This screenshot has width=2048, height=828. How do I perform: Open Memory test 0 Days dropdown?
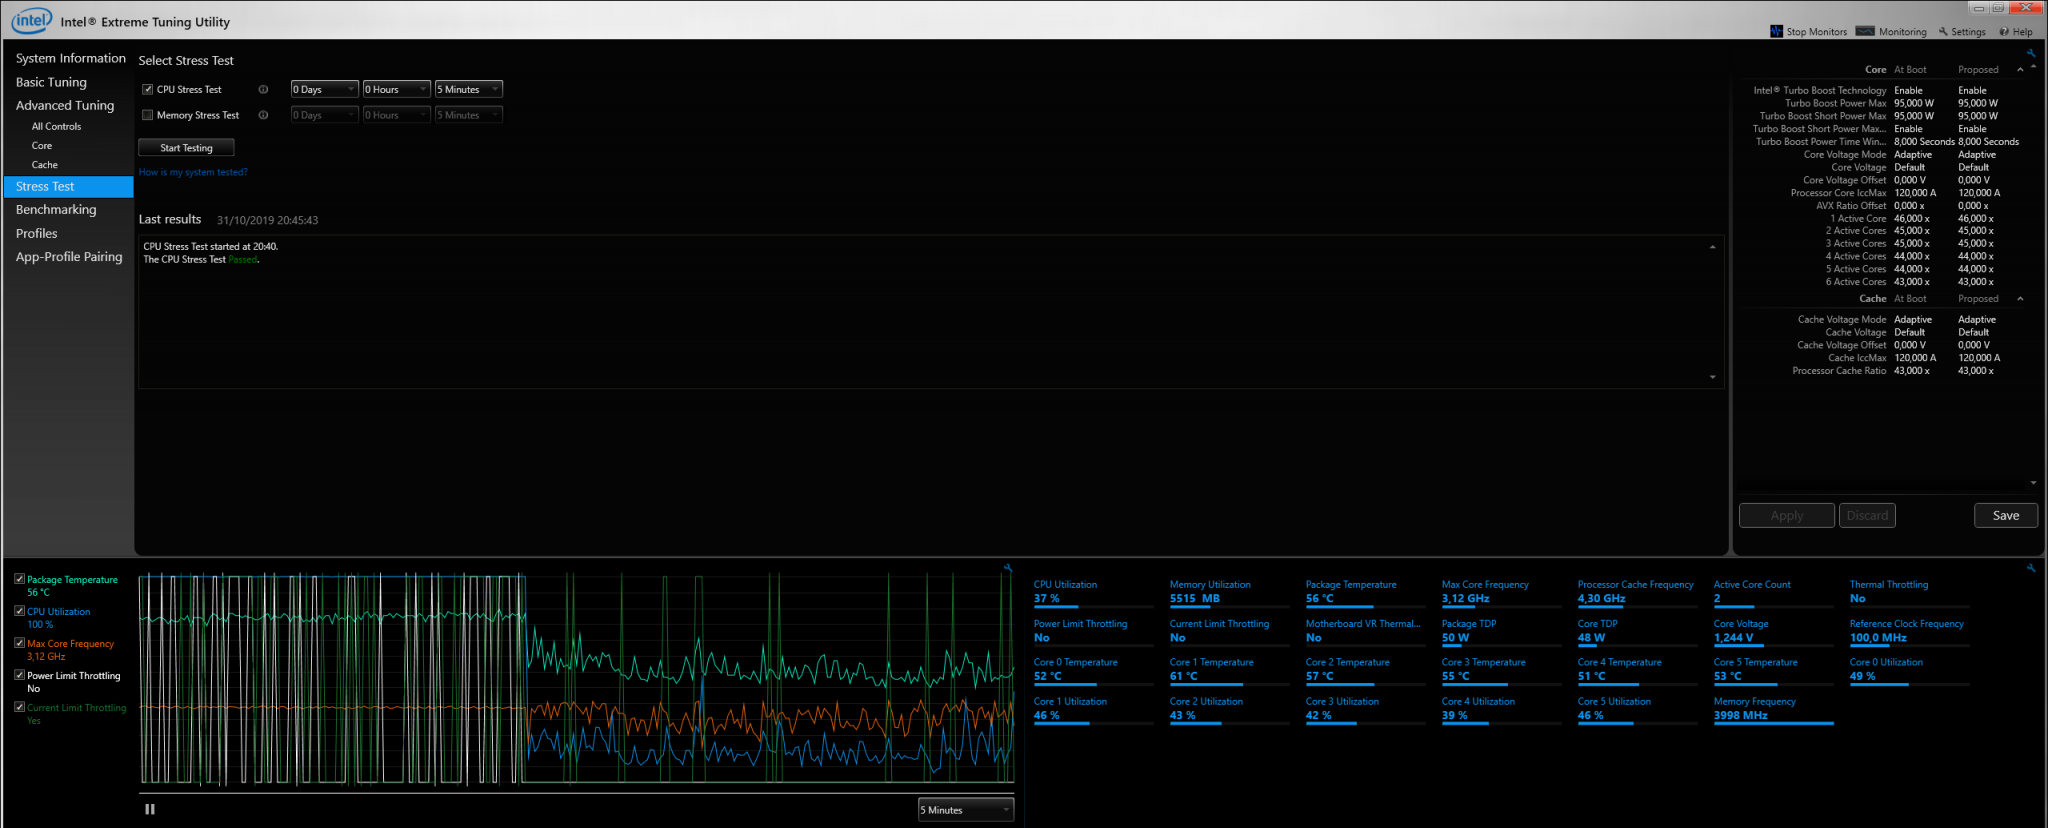coord(324,115)
